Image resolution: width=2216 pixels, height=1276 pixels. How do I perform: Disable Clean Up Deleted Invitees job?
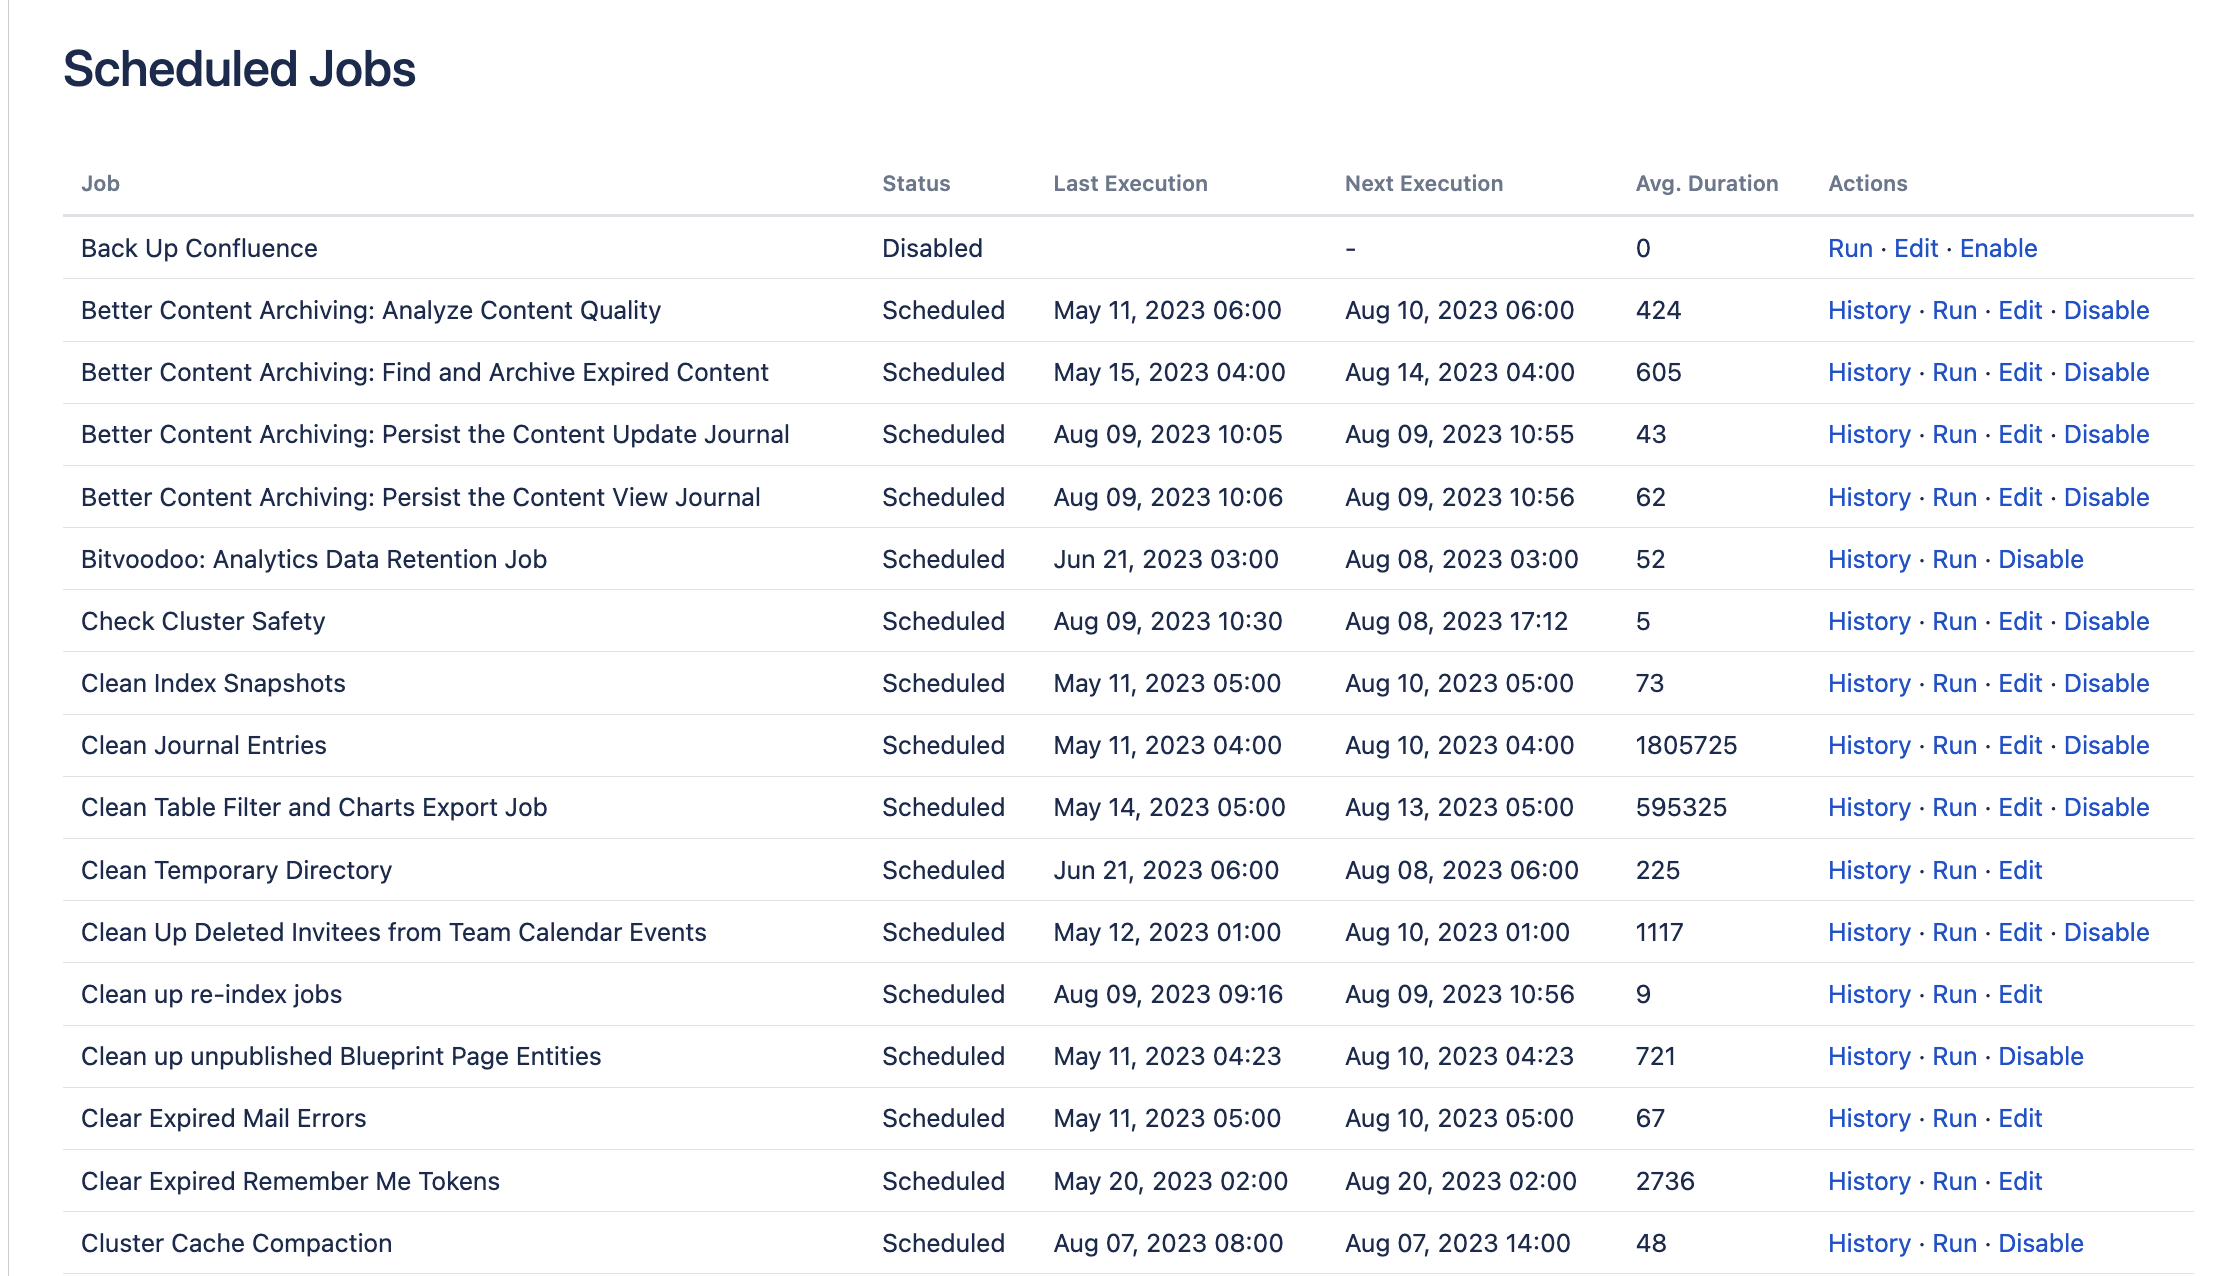[x=2106, y=932]
